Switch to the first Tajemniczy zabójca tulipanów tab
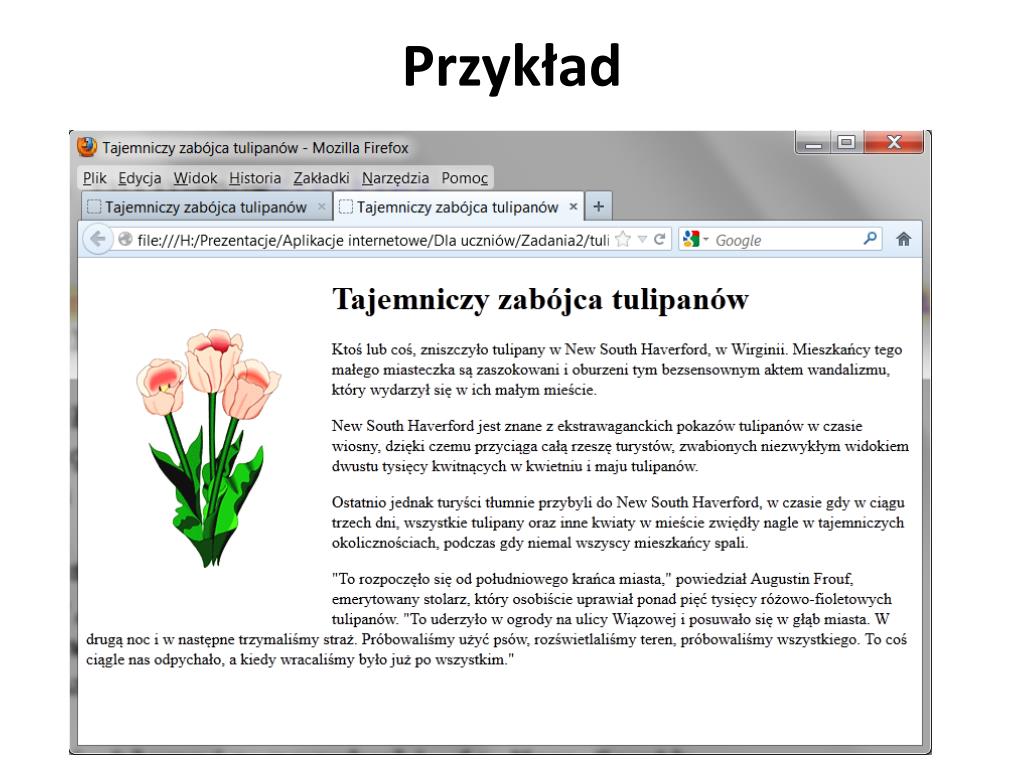Image resolution: width=1024 pixels, height=768 pixels. pos(206,207)
